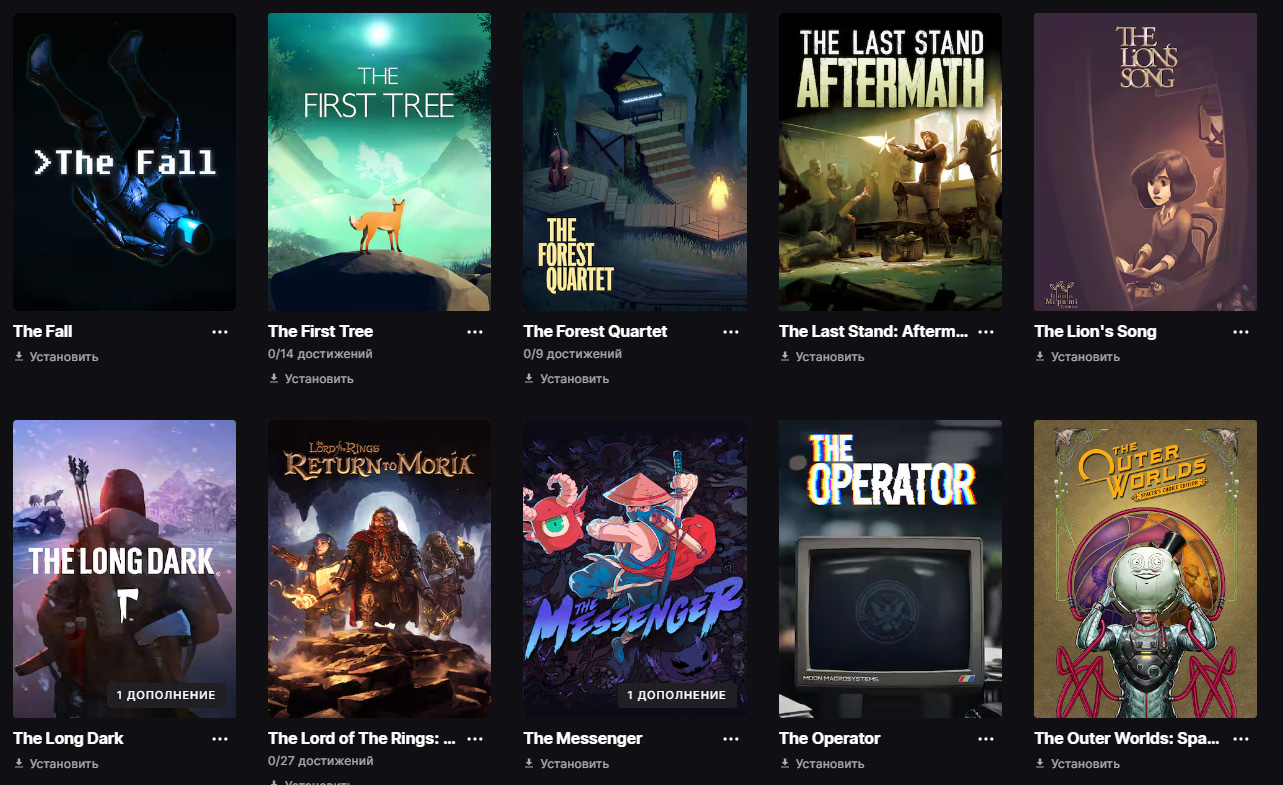
Task: Open more options for The Lion's Song
Action: tap(1241, 332)
